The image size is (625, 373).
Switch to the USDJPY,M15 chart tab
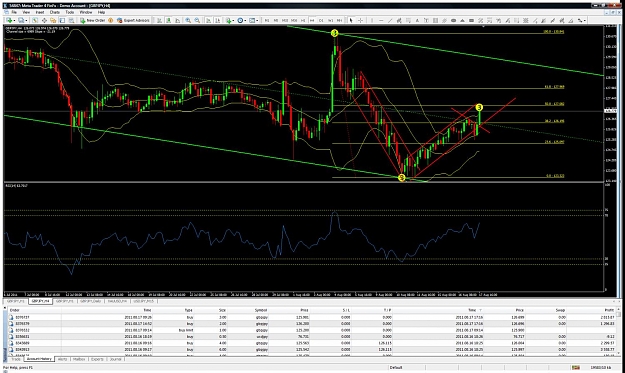[x=143, y=301]
